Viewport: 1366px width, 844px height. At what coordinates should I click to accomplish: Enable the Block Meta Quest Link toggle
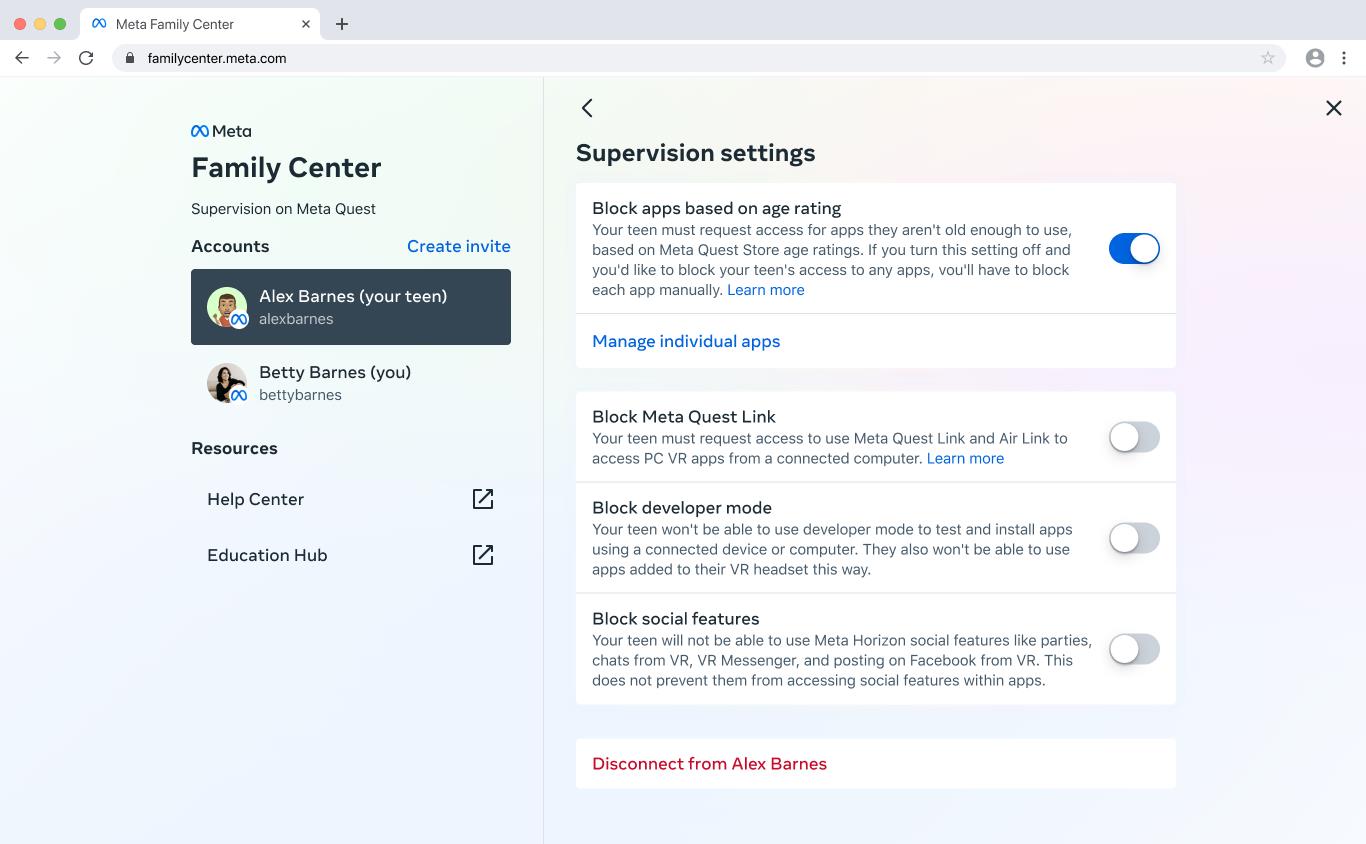point(1133,437)
